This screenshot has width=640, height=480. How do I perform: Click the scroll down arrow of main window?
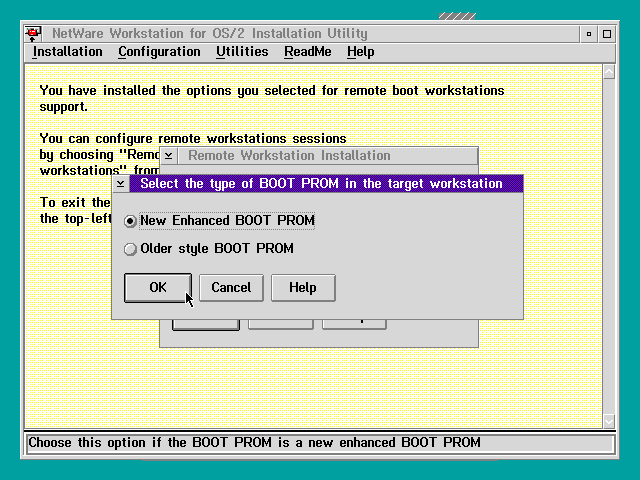point(609,420)
